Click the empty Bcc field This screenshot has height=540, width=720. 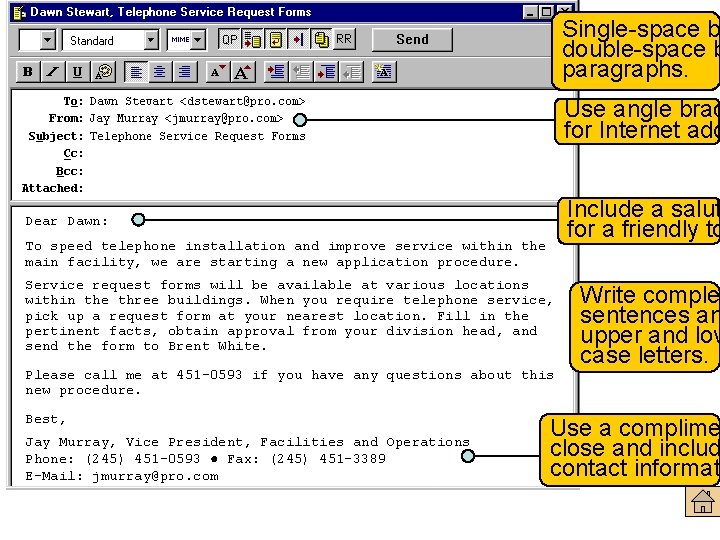(321, 171)
